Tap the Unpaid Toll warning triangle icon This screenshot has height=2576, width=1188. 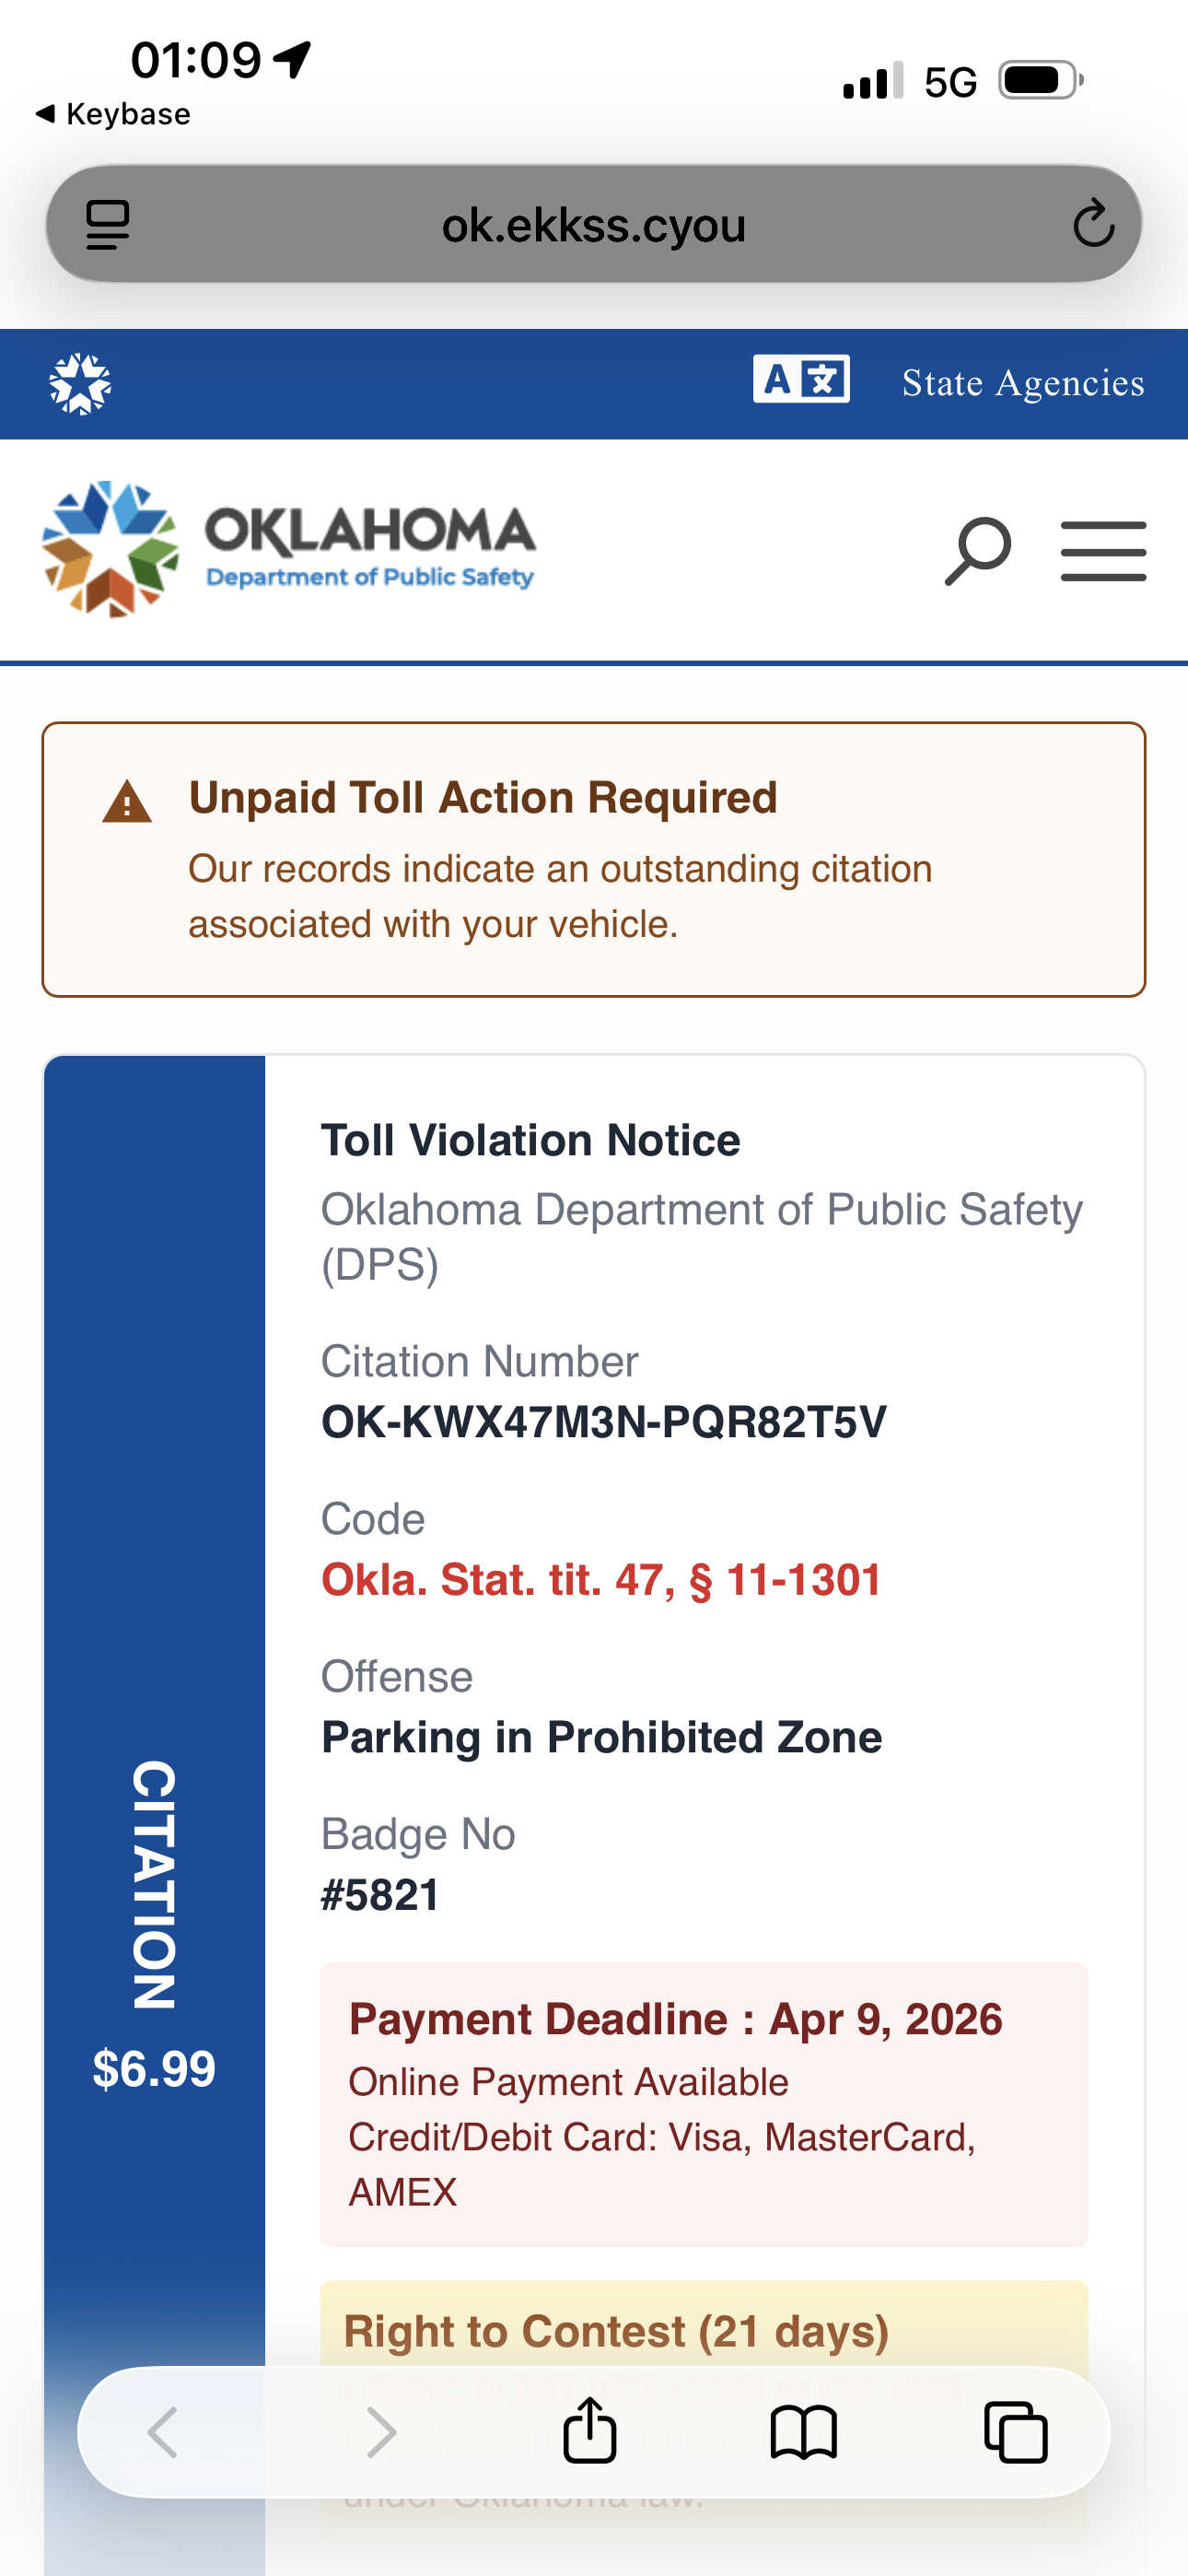click(127, 802)
